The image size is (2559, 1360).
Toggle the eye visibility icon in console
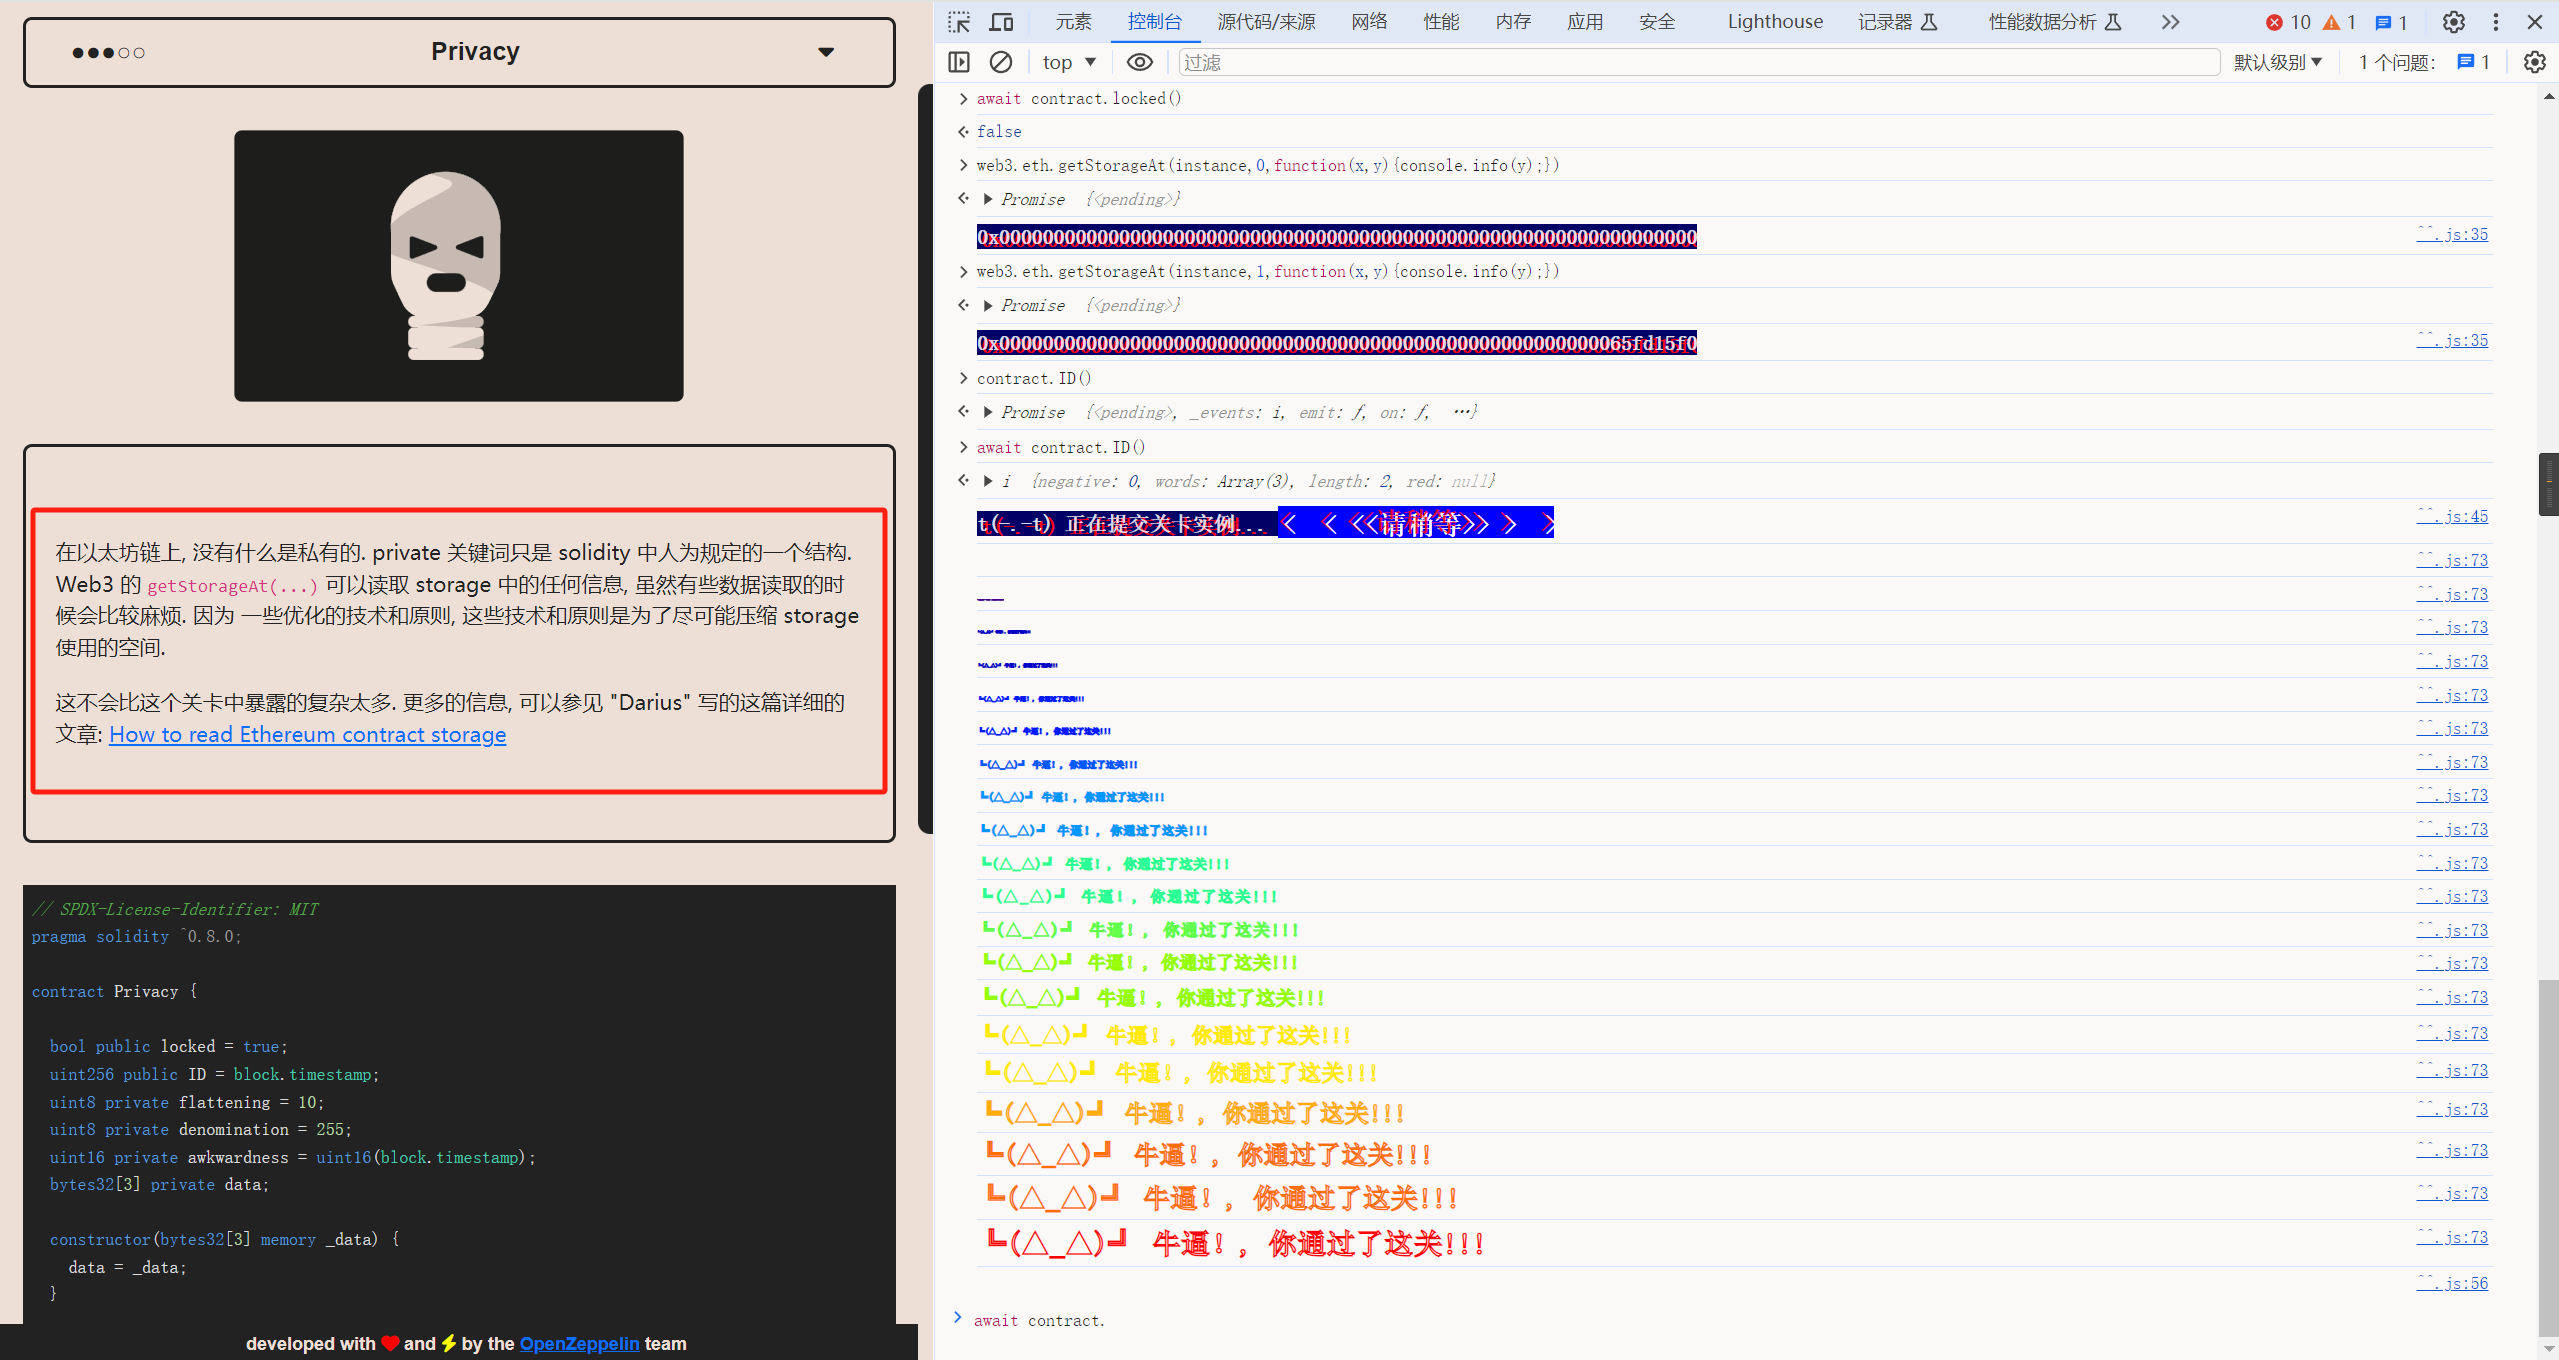coord(1137,63)
